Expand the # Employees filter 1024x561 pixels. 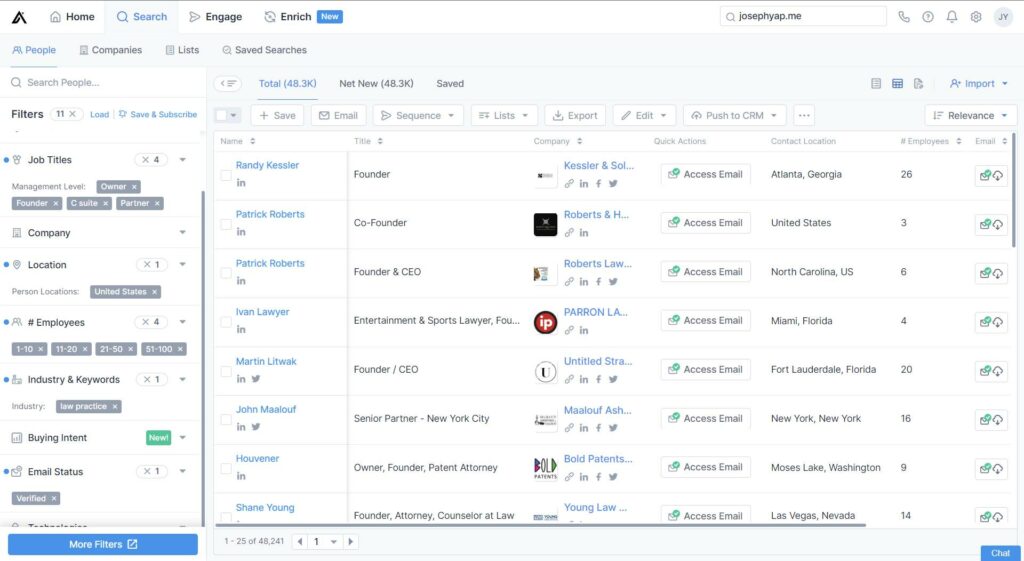183,322
